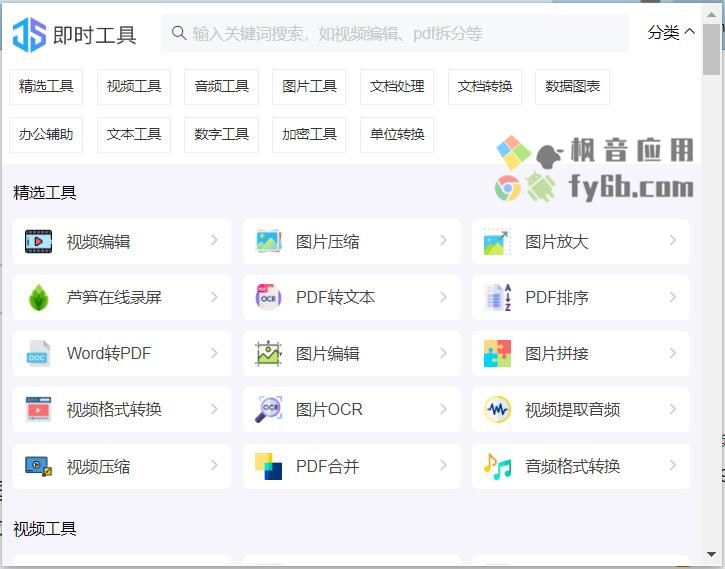Focus the keyword search input field

[x=395, y=33]
